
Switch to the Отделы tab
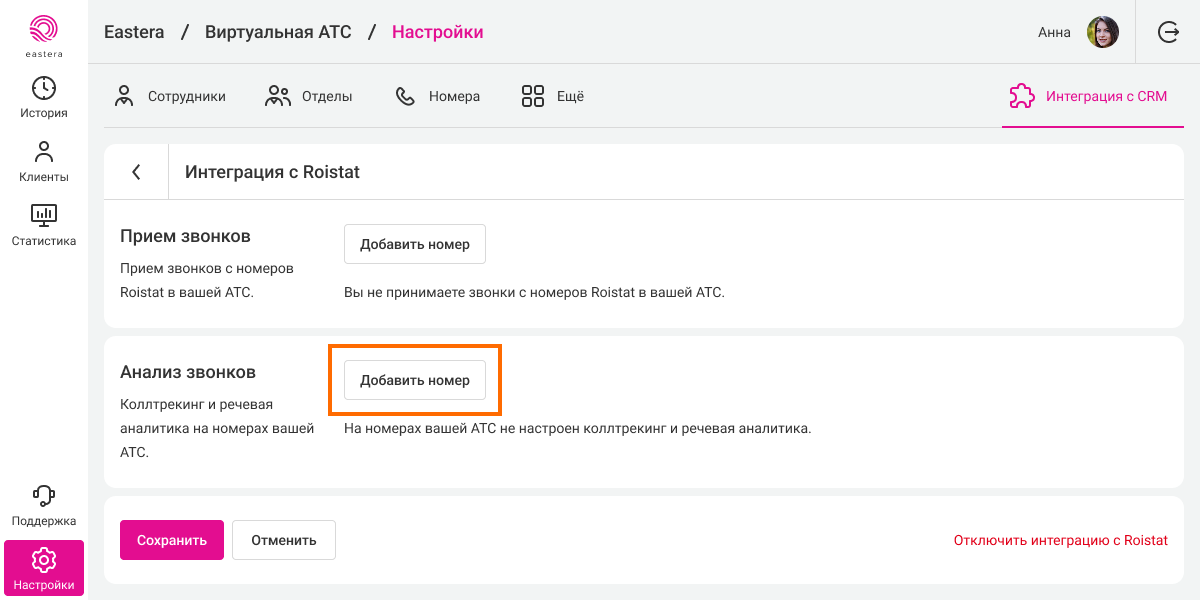tap(309, 96)
